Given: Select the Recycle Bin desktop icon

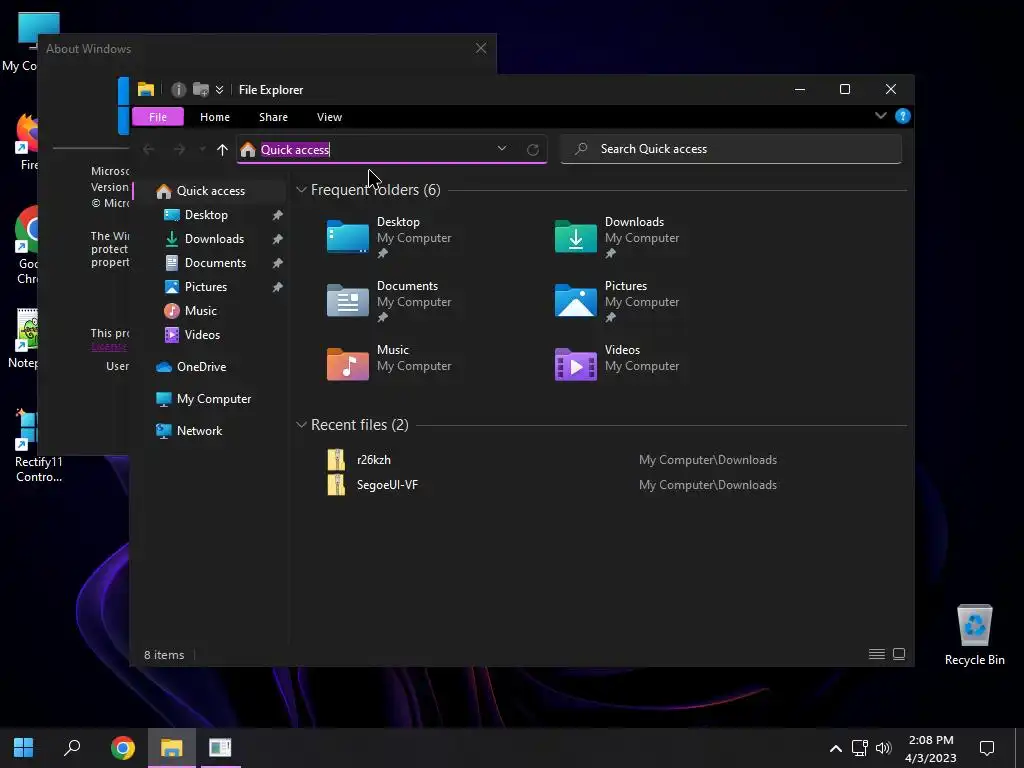Looking at the screenshot, I should [x=974, y=635].
